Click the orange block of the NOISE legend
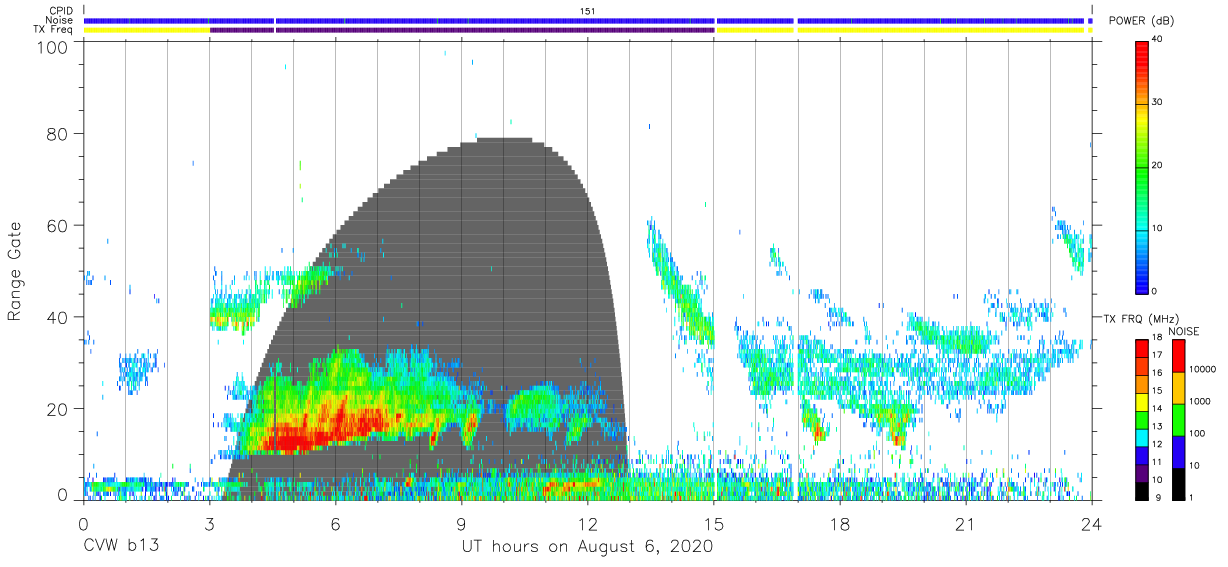1228x567 pixels. click(x=1177, y=387)
